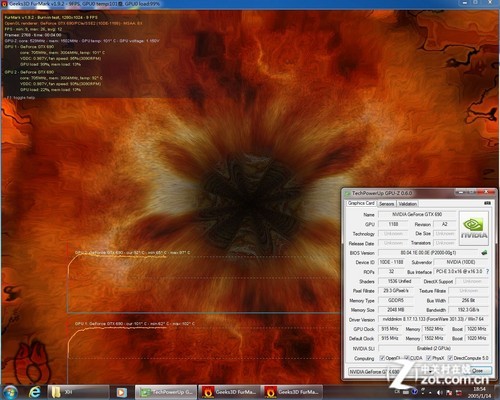
Task: Click the Driver Version field
Action: pos(433,319)
